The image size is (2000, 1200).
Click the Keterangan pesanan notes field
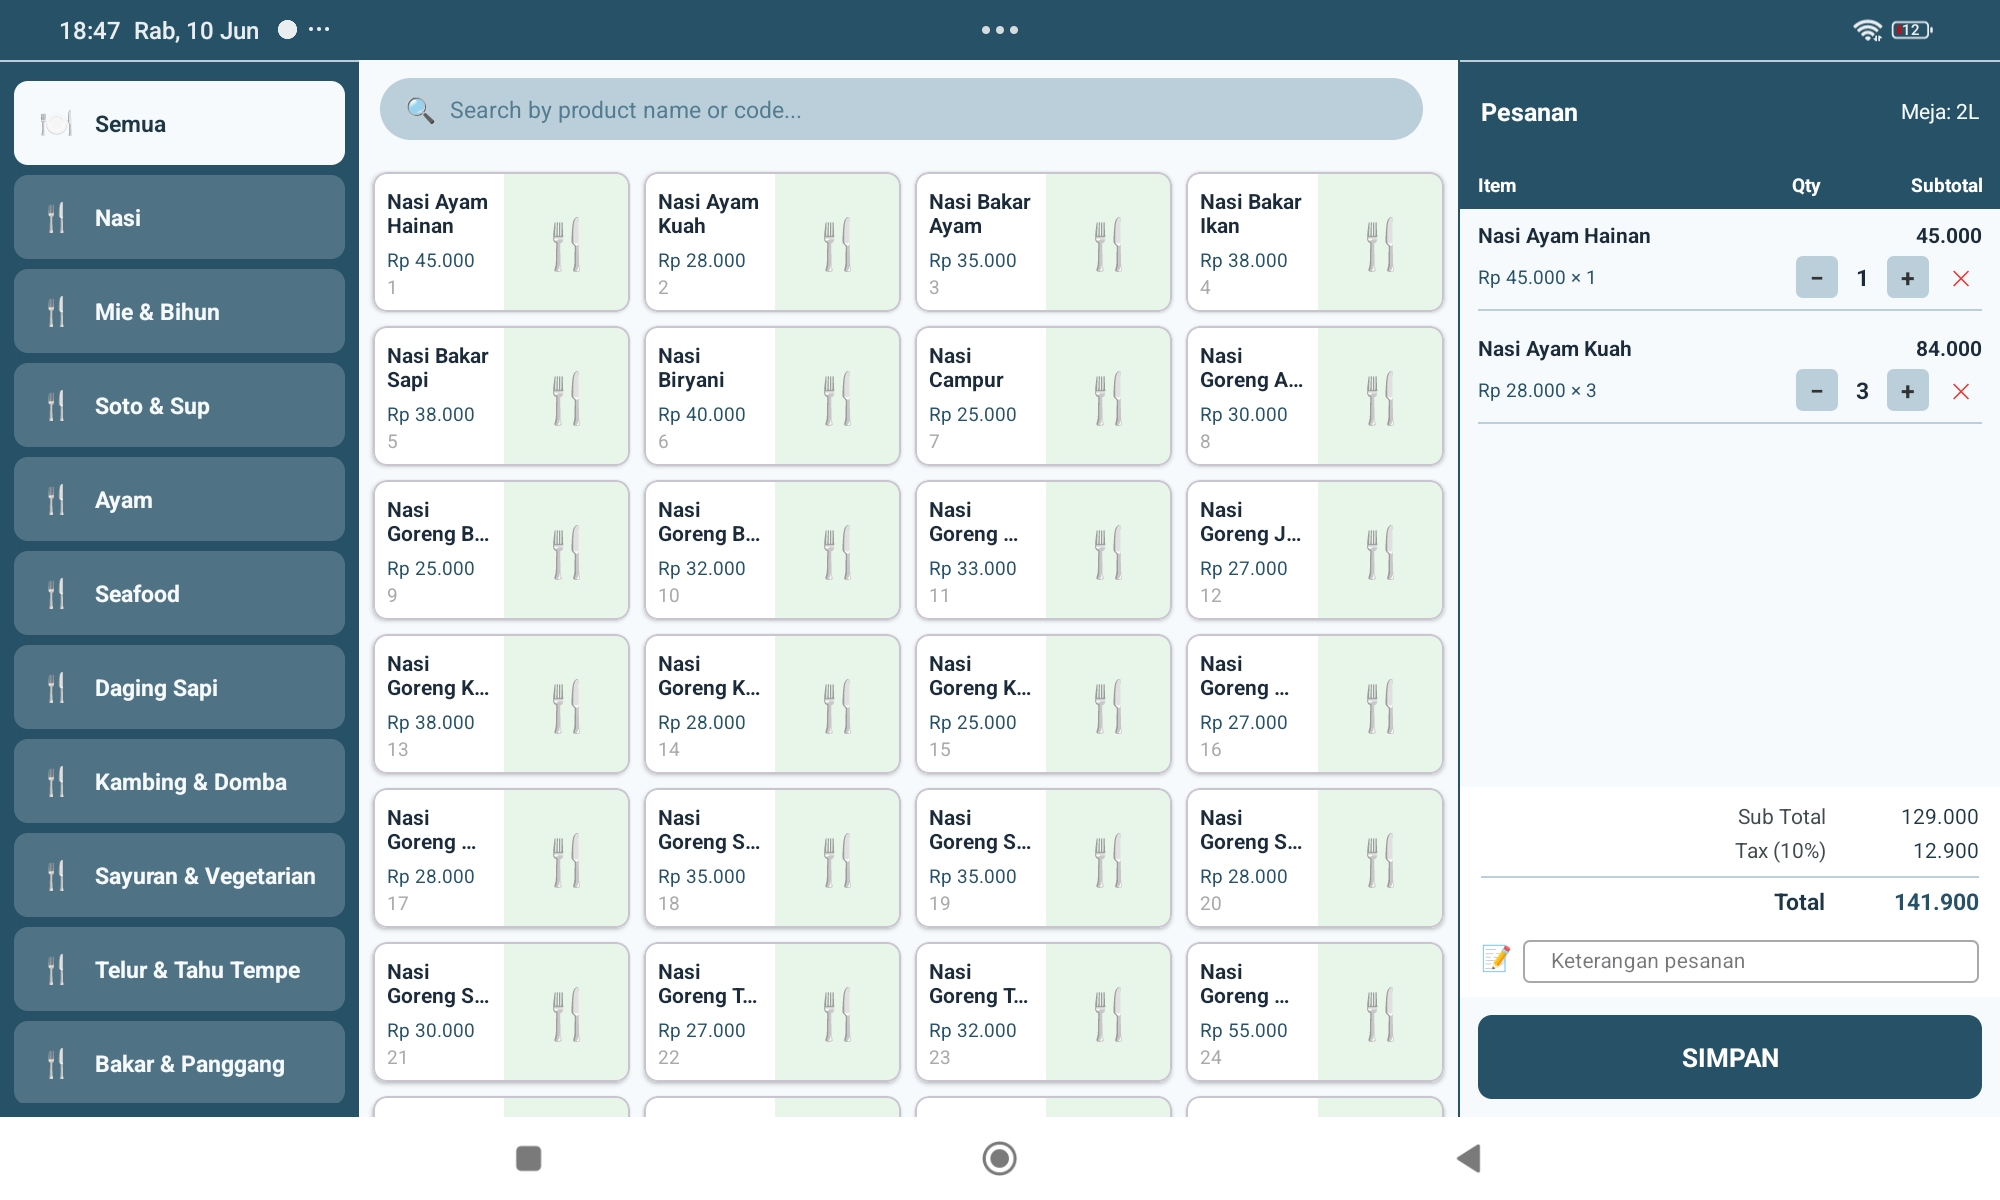1750,961
